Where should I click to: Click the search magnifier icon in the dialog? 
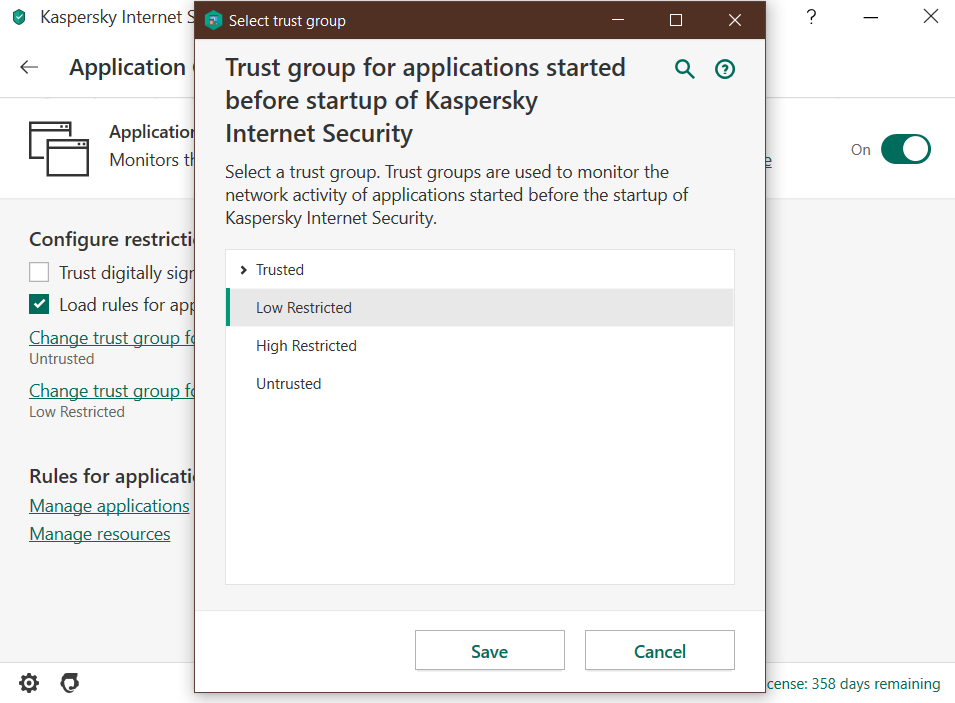(x=685, y=69)
